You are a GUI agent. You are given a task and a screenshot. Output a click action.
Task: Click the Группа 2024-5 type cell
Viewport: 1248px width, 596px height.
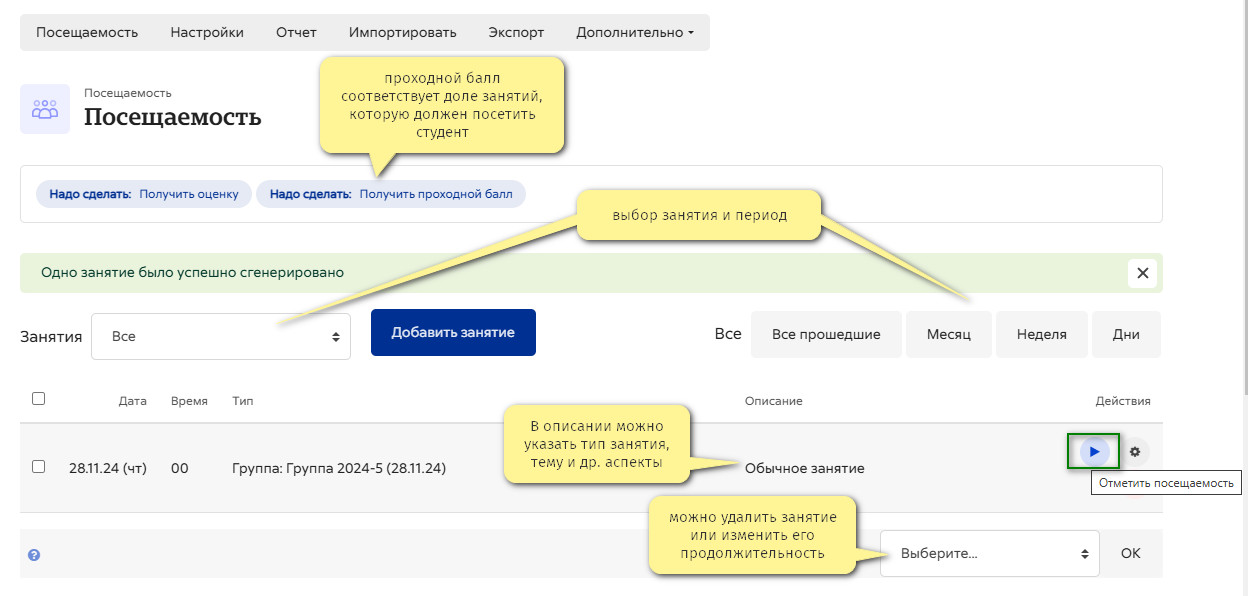pos(339,468)
